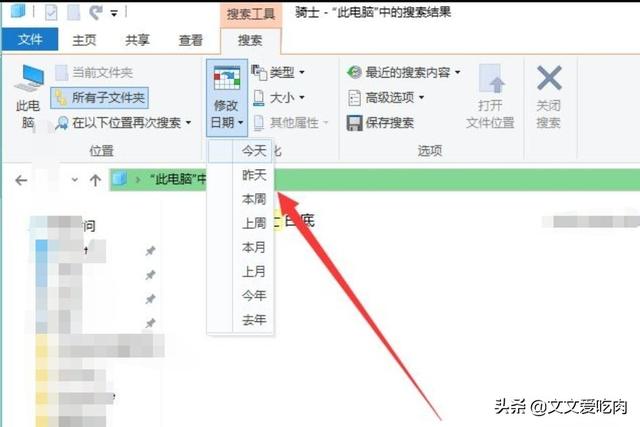
Task: Choose 昨天 from the date menu
Action: click(253, 175)
